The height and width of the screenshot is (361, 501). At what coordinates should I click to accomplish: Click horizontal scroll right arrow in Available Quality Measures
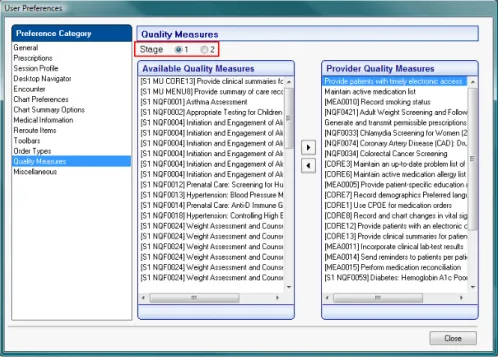(x=277, y=298)
